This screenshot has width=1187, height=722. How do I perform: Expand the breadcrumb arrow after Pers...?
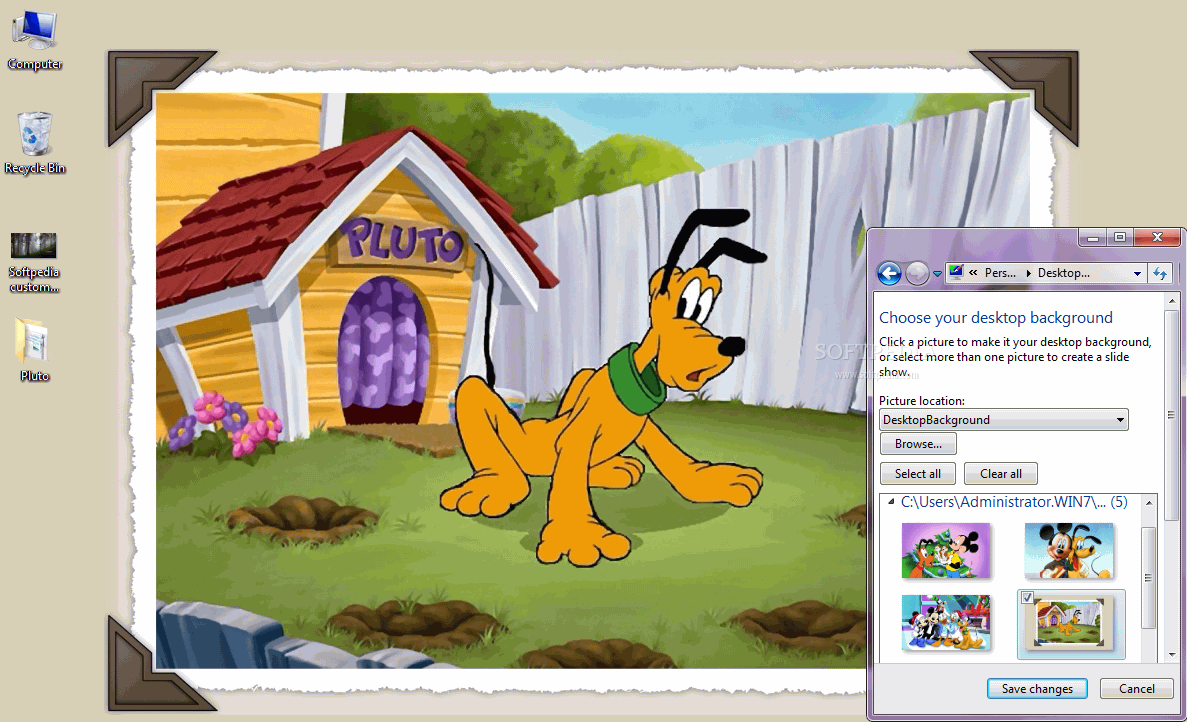point(1028,273)
